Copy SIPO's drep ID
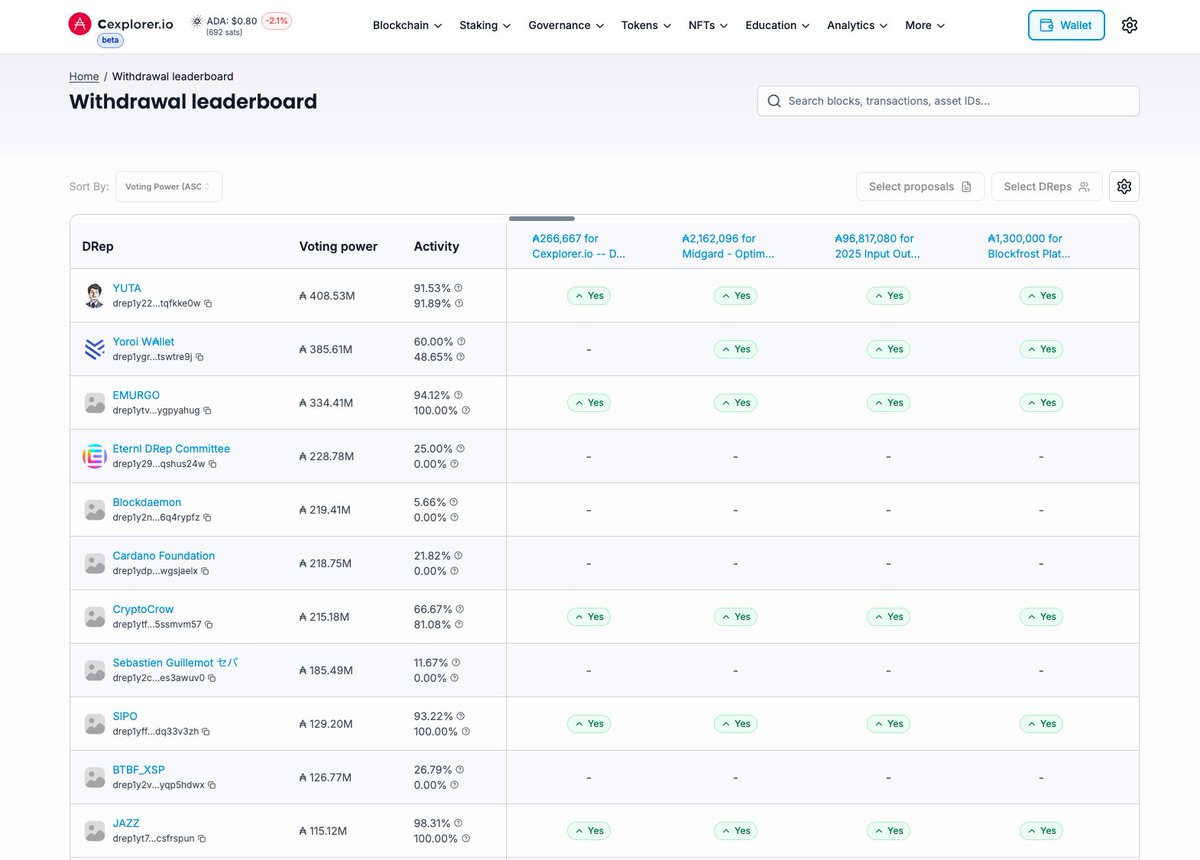 206,731
